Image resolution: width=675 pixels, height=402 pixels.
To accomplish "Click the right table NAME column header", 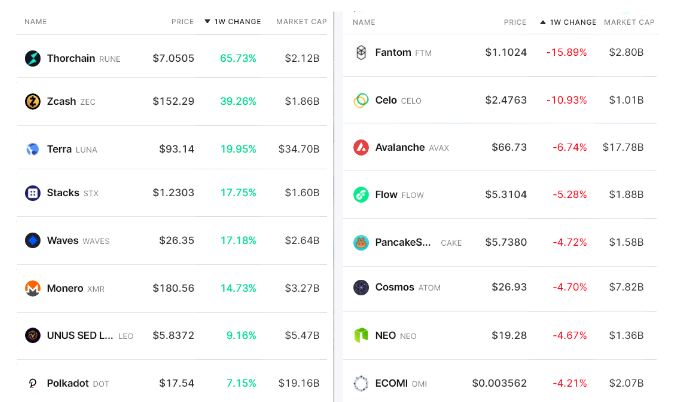I will tap(364, 22).
